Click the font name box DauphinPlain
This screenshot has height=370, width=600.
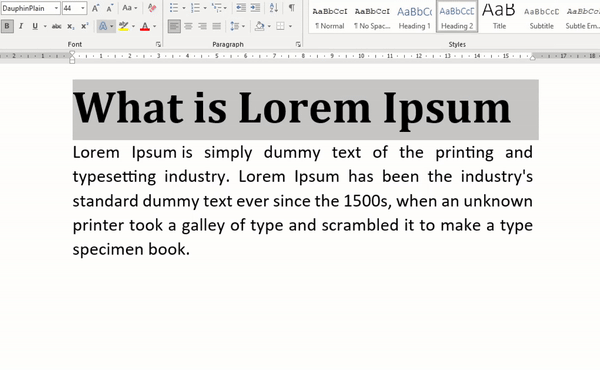[x=27, y=8]
